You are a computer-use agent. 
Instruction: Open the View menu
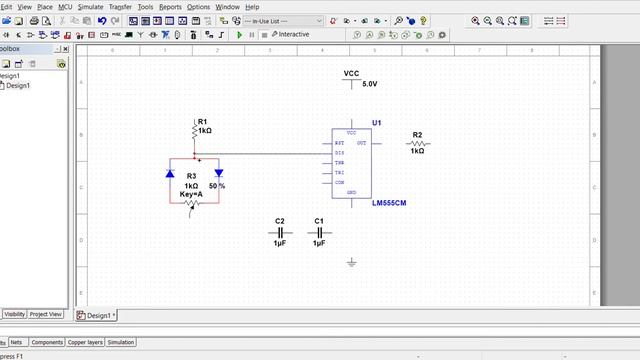click(x=24, y=7)
